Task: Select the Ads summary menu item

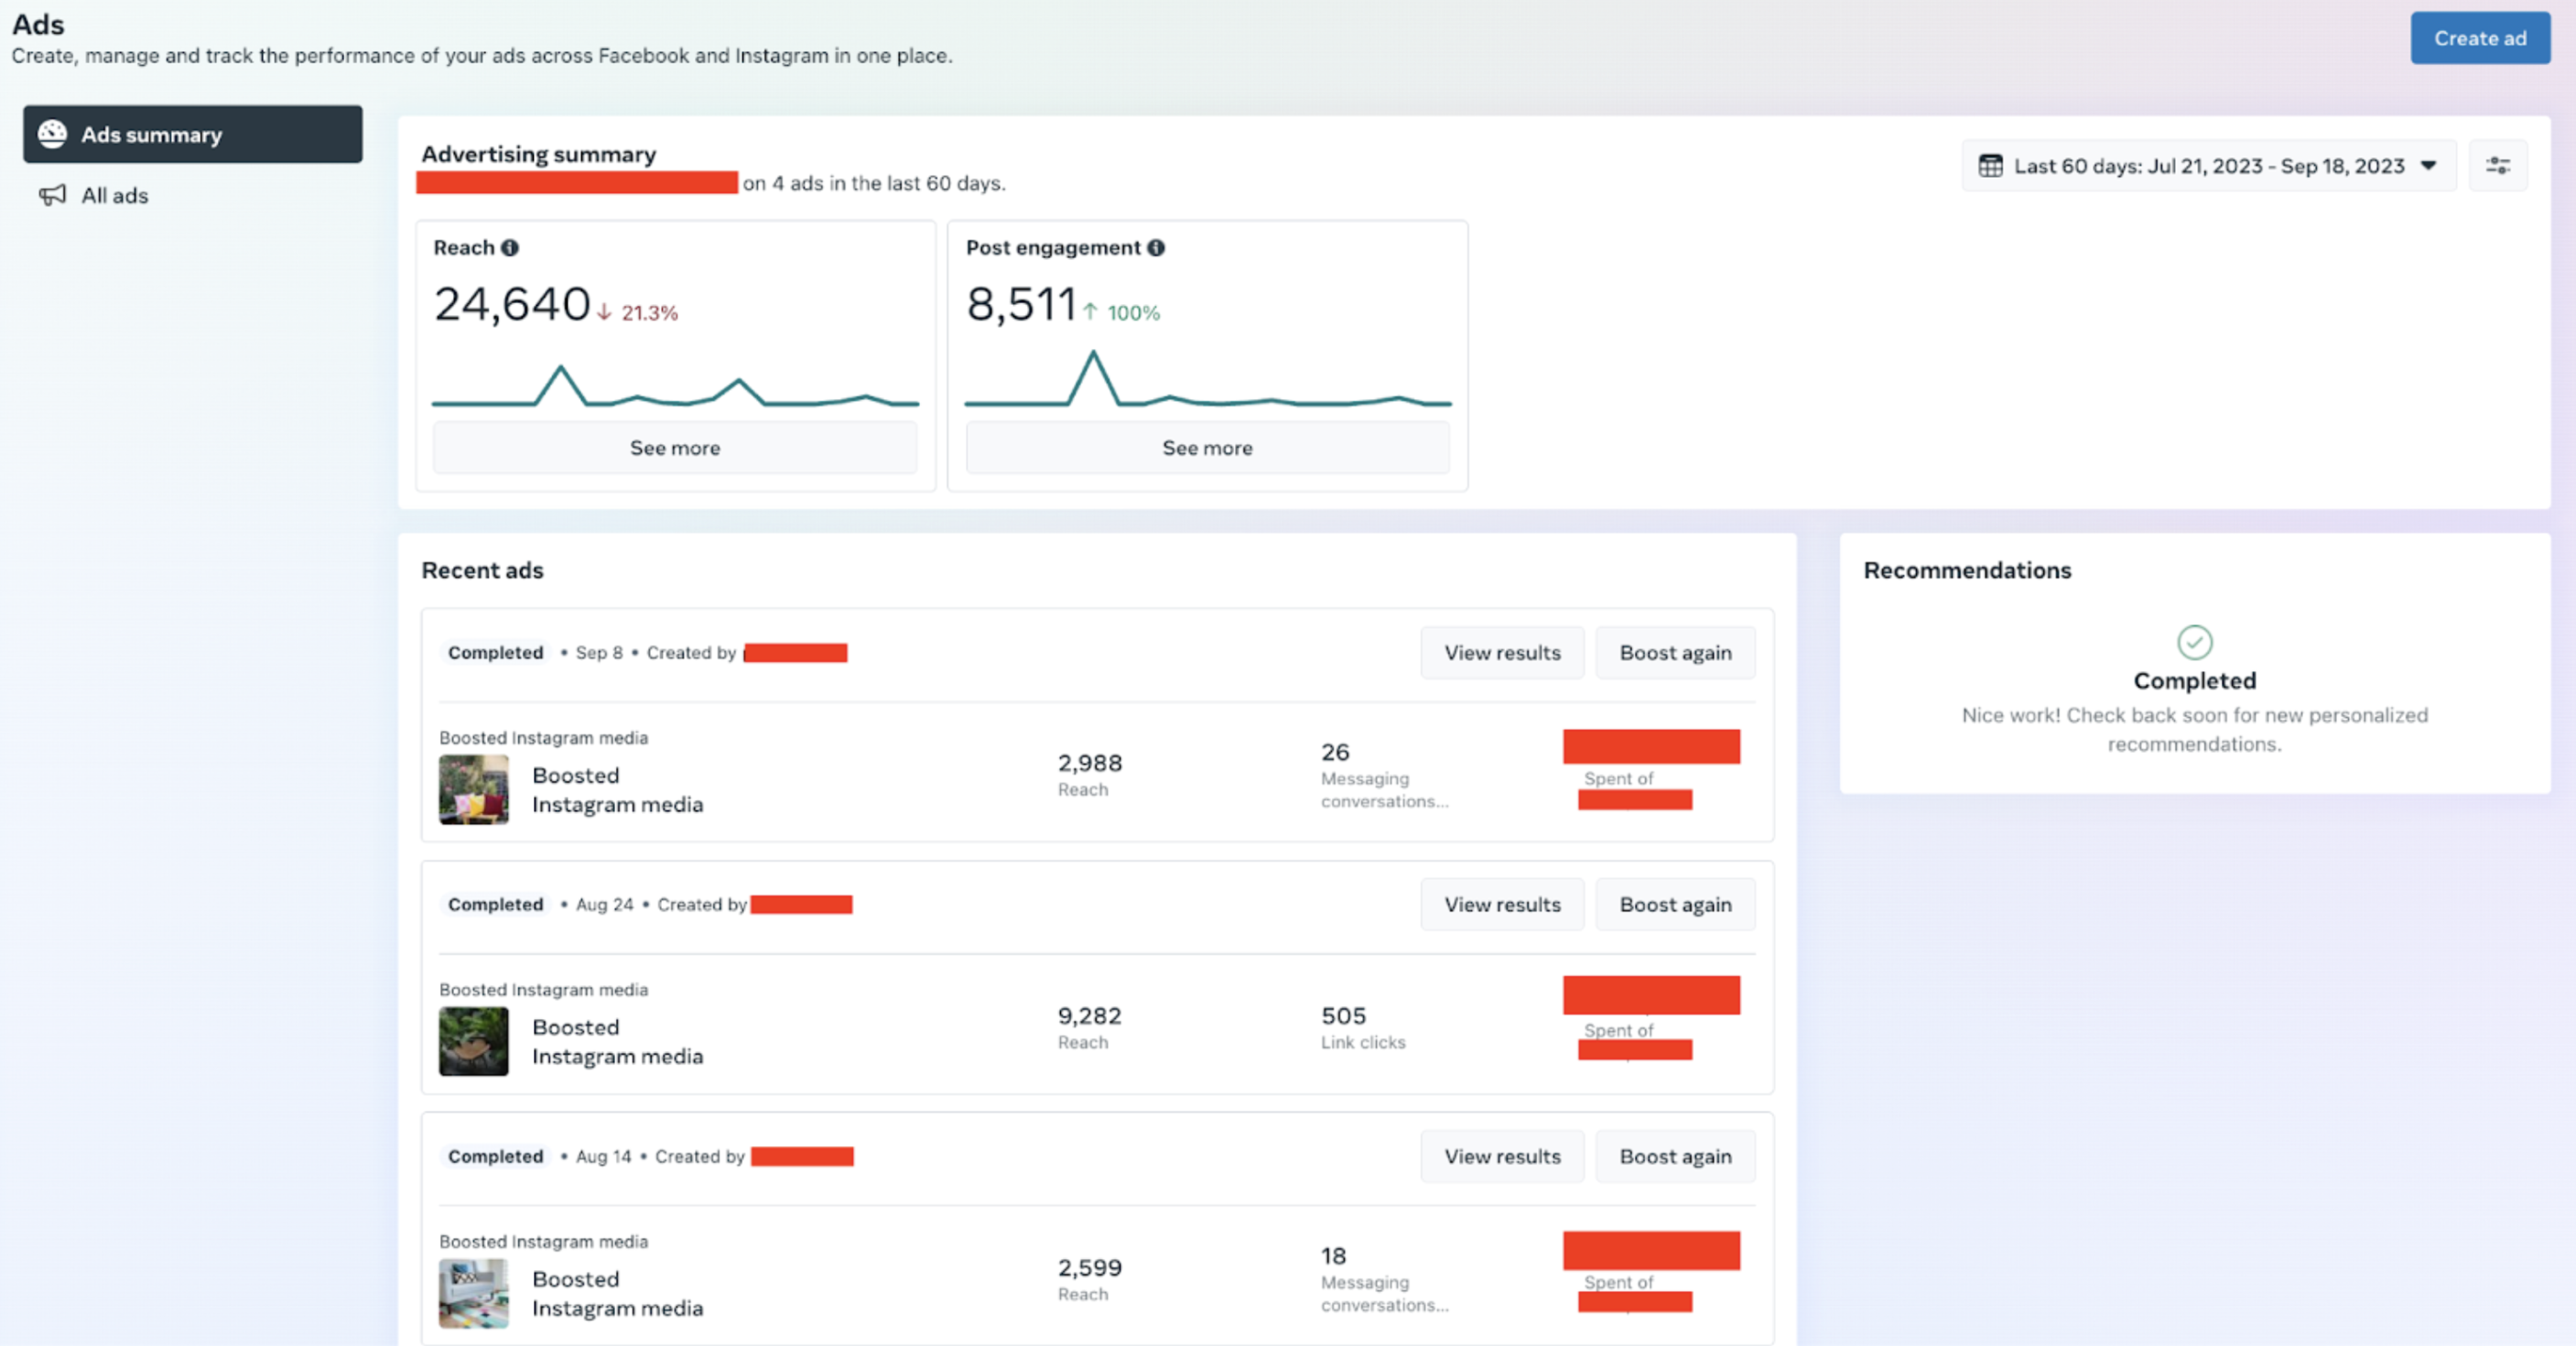Action: click(x=190, y=133)
